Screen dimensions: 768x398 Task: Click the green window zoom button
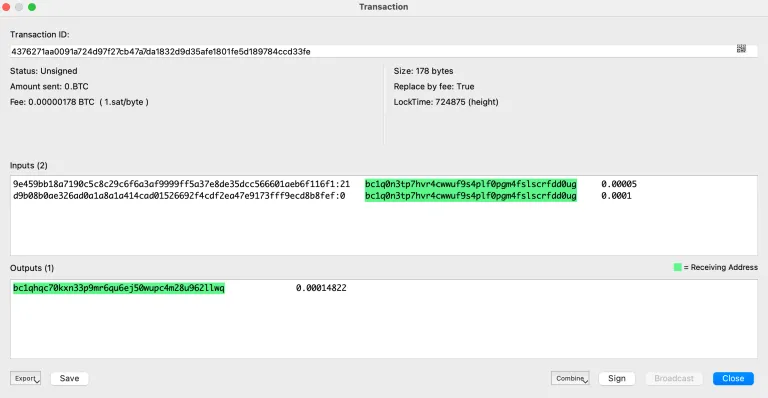[32, 7]
